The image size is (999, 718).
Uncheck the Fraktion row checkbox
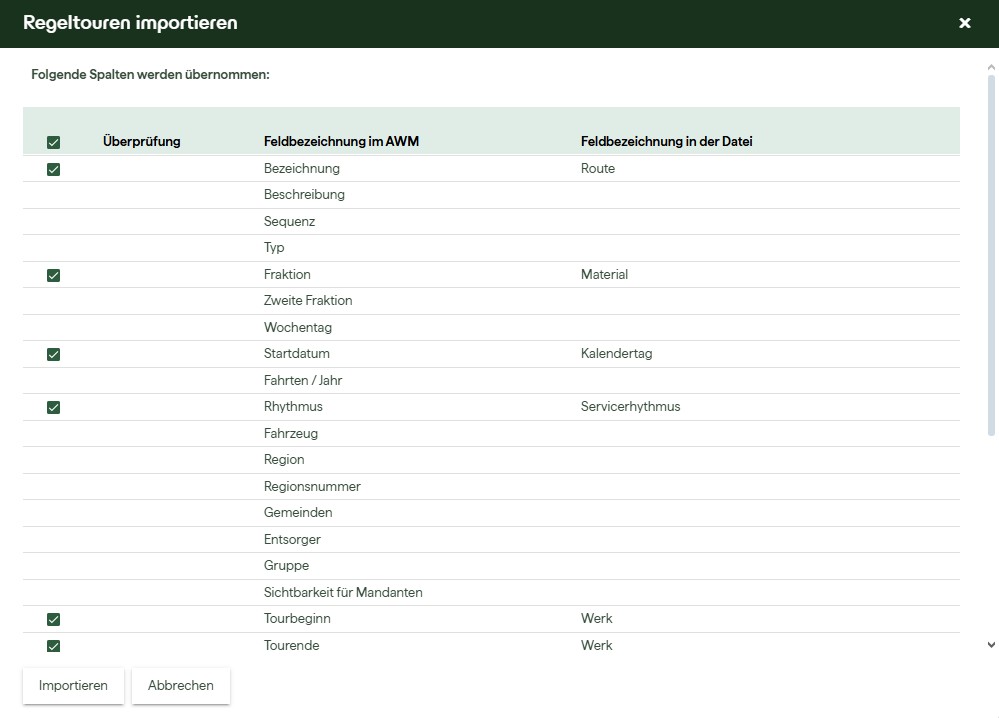coord(54,275)
